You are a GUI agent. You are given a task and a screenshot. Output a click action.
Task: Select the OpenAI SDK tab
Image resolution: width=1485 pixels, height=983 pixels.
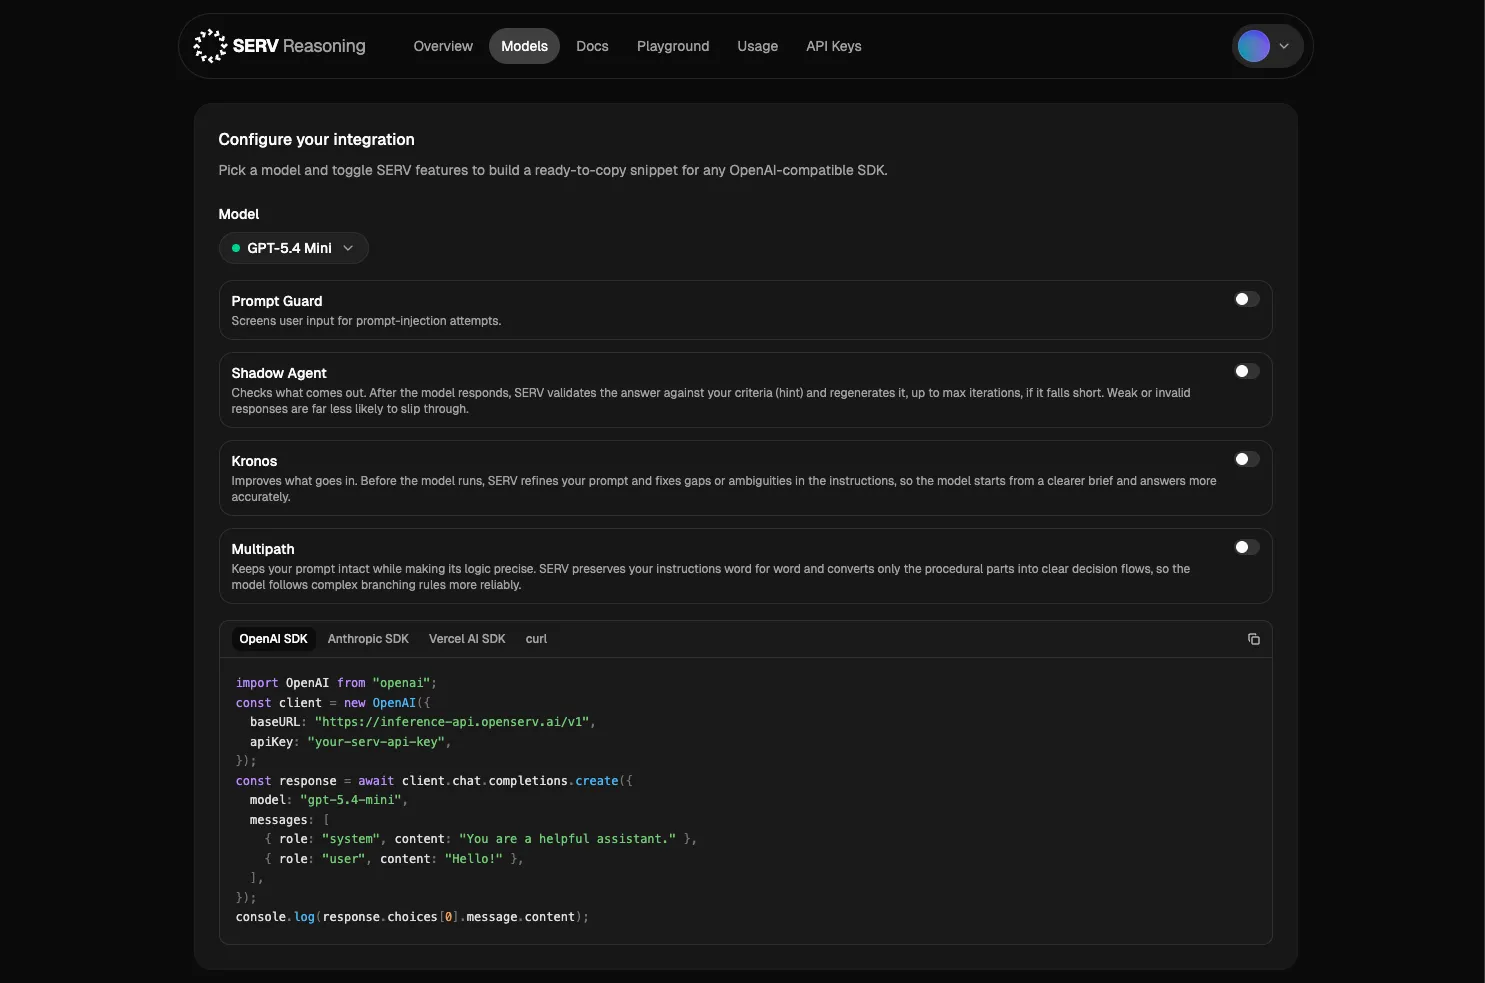click(x=273, y=639)
